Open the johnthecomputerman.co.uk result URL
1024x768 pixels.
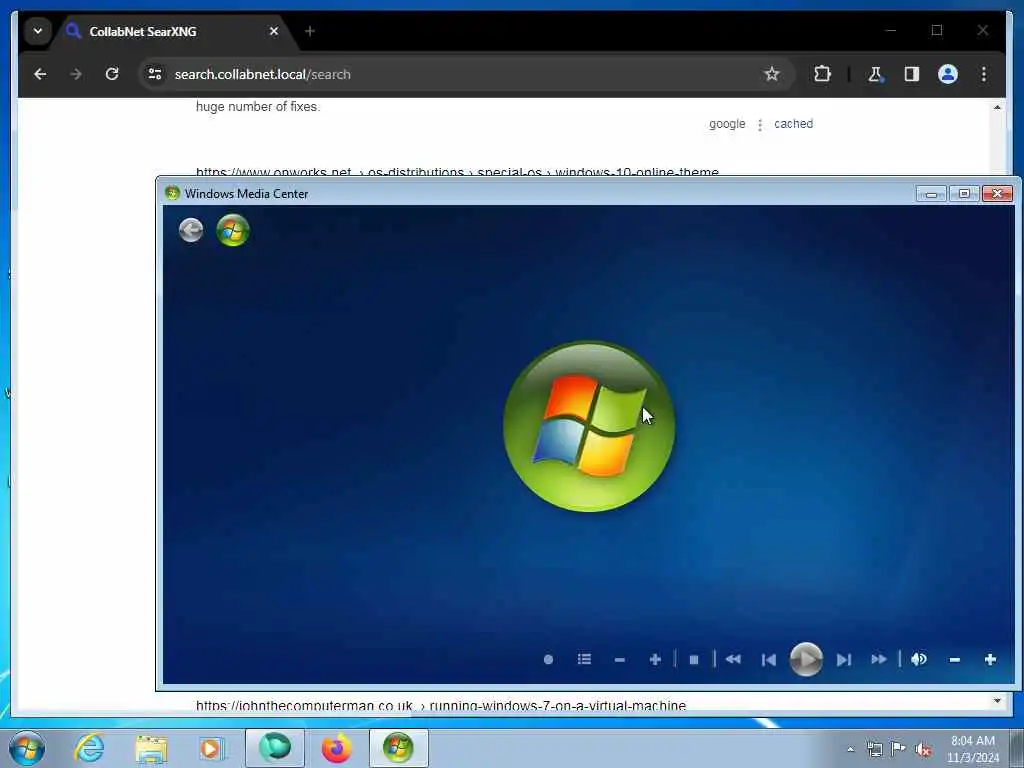441,705
